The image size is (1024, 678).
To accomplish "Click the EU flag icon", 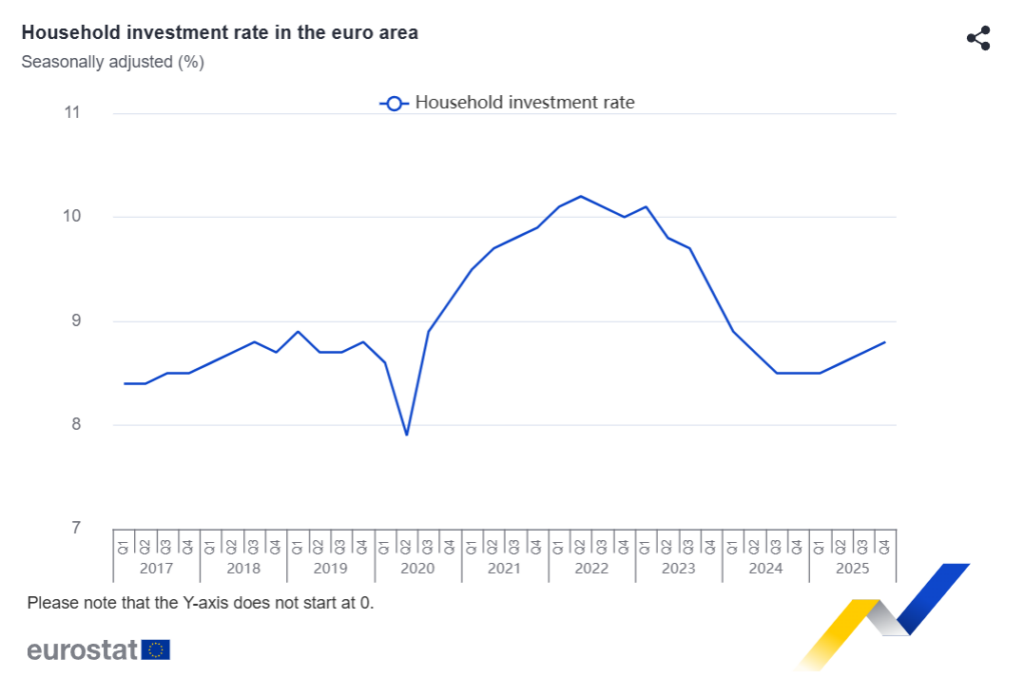I will [157, 650].
